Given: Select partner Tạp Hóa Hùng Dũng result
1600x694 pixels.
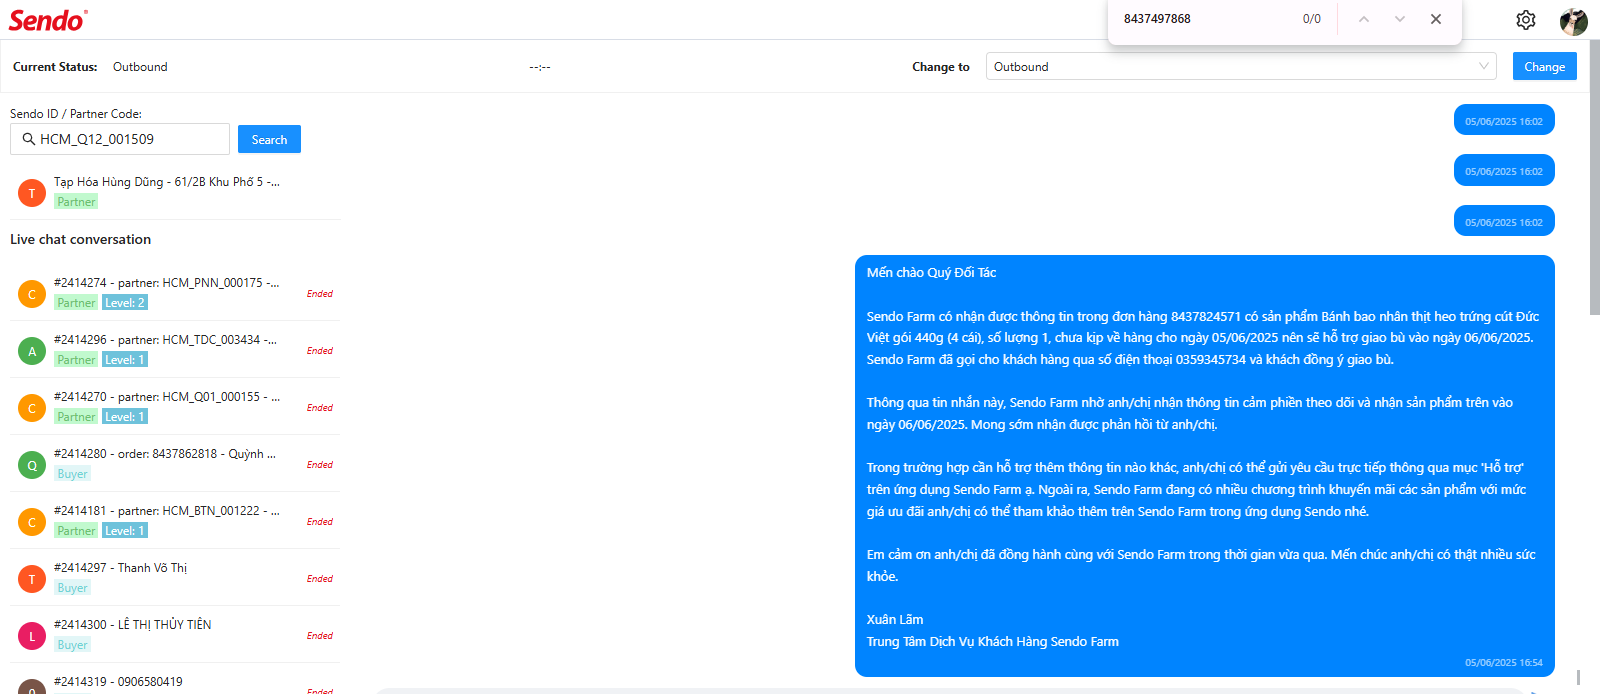Looking at the screenshot, I should click(x=175, y=192).
